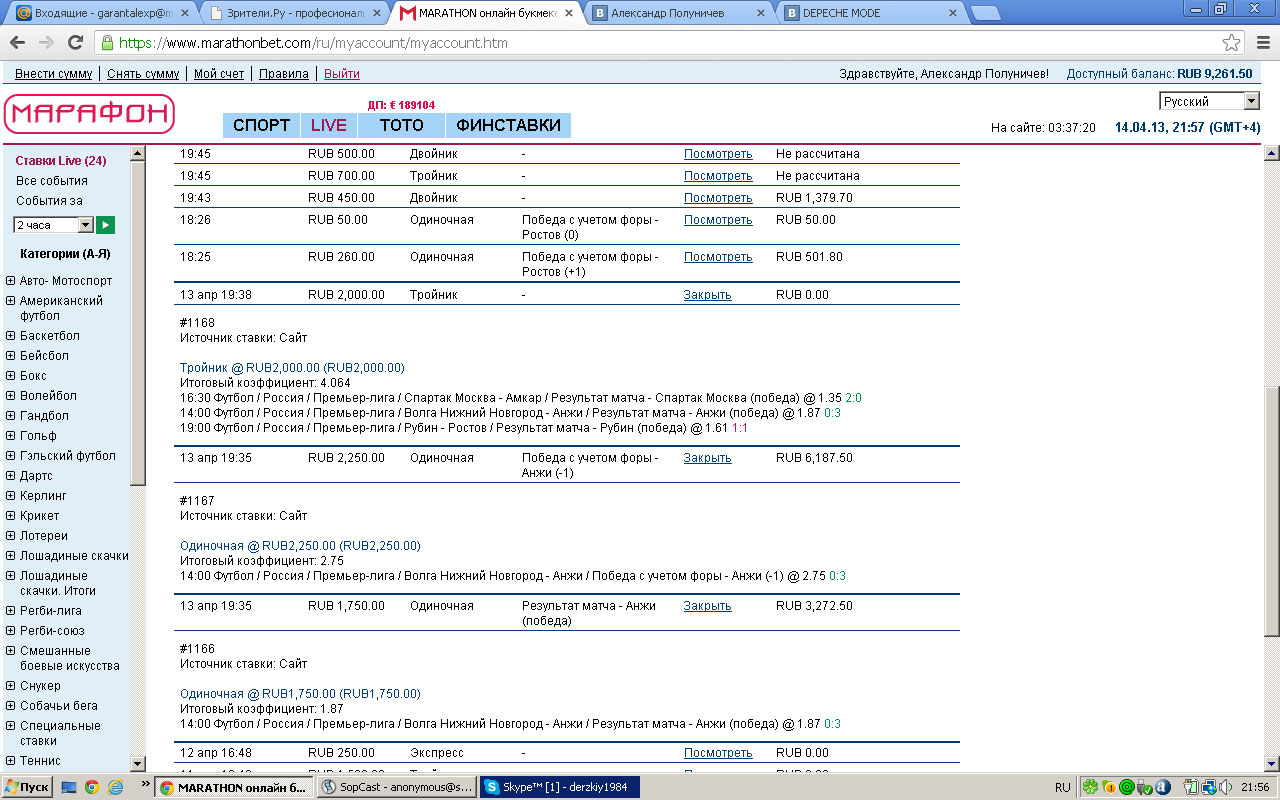
Task: Click the Собачьи бега category link
Action: tap(59, 706)
